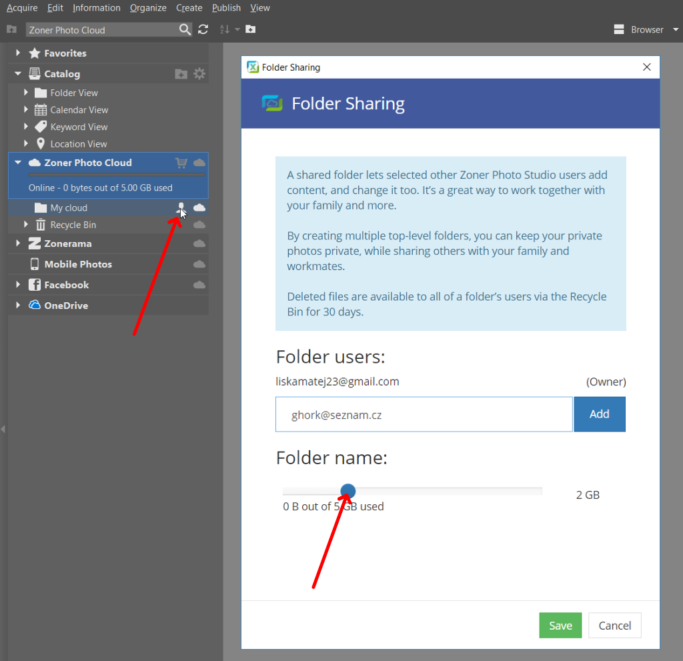The height and width of the screenshot is (661, 683).
Task: Open the Publish menu
Action: [x=226, y=8]
